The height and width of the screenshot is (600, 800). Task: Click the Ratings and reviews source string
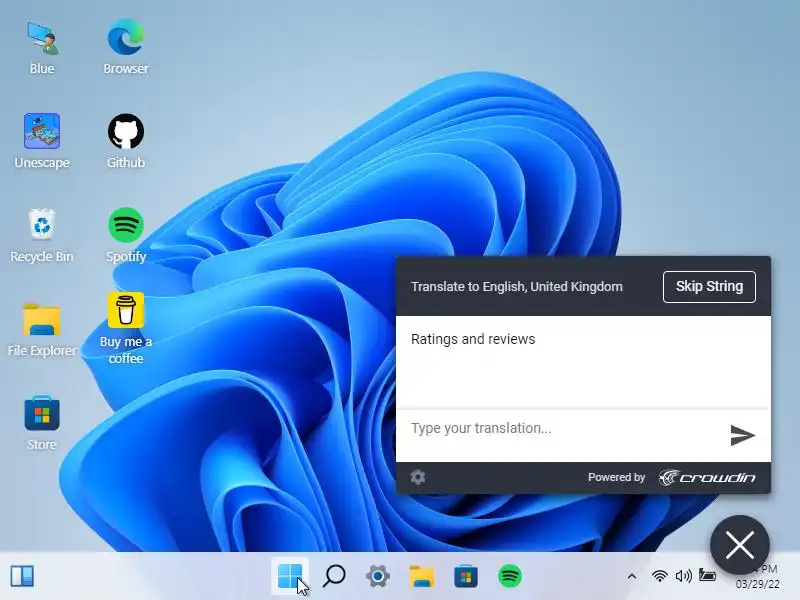pos(473,339)
